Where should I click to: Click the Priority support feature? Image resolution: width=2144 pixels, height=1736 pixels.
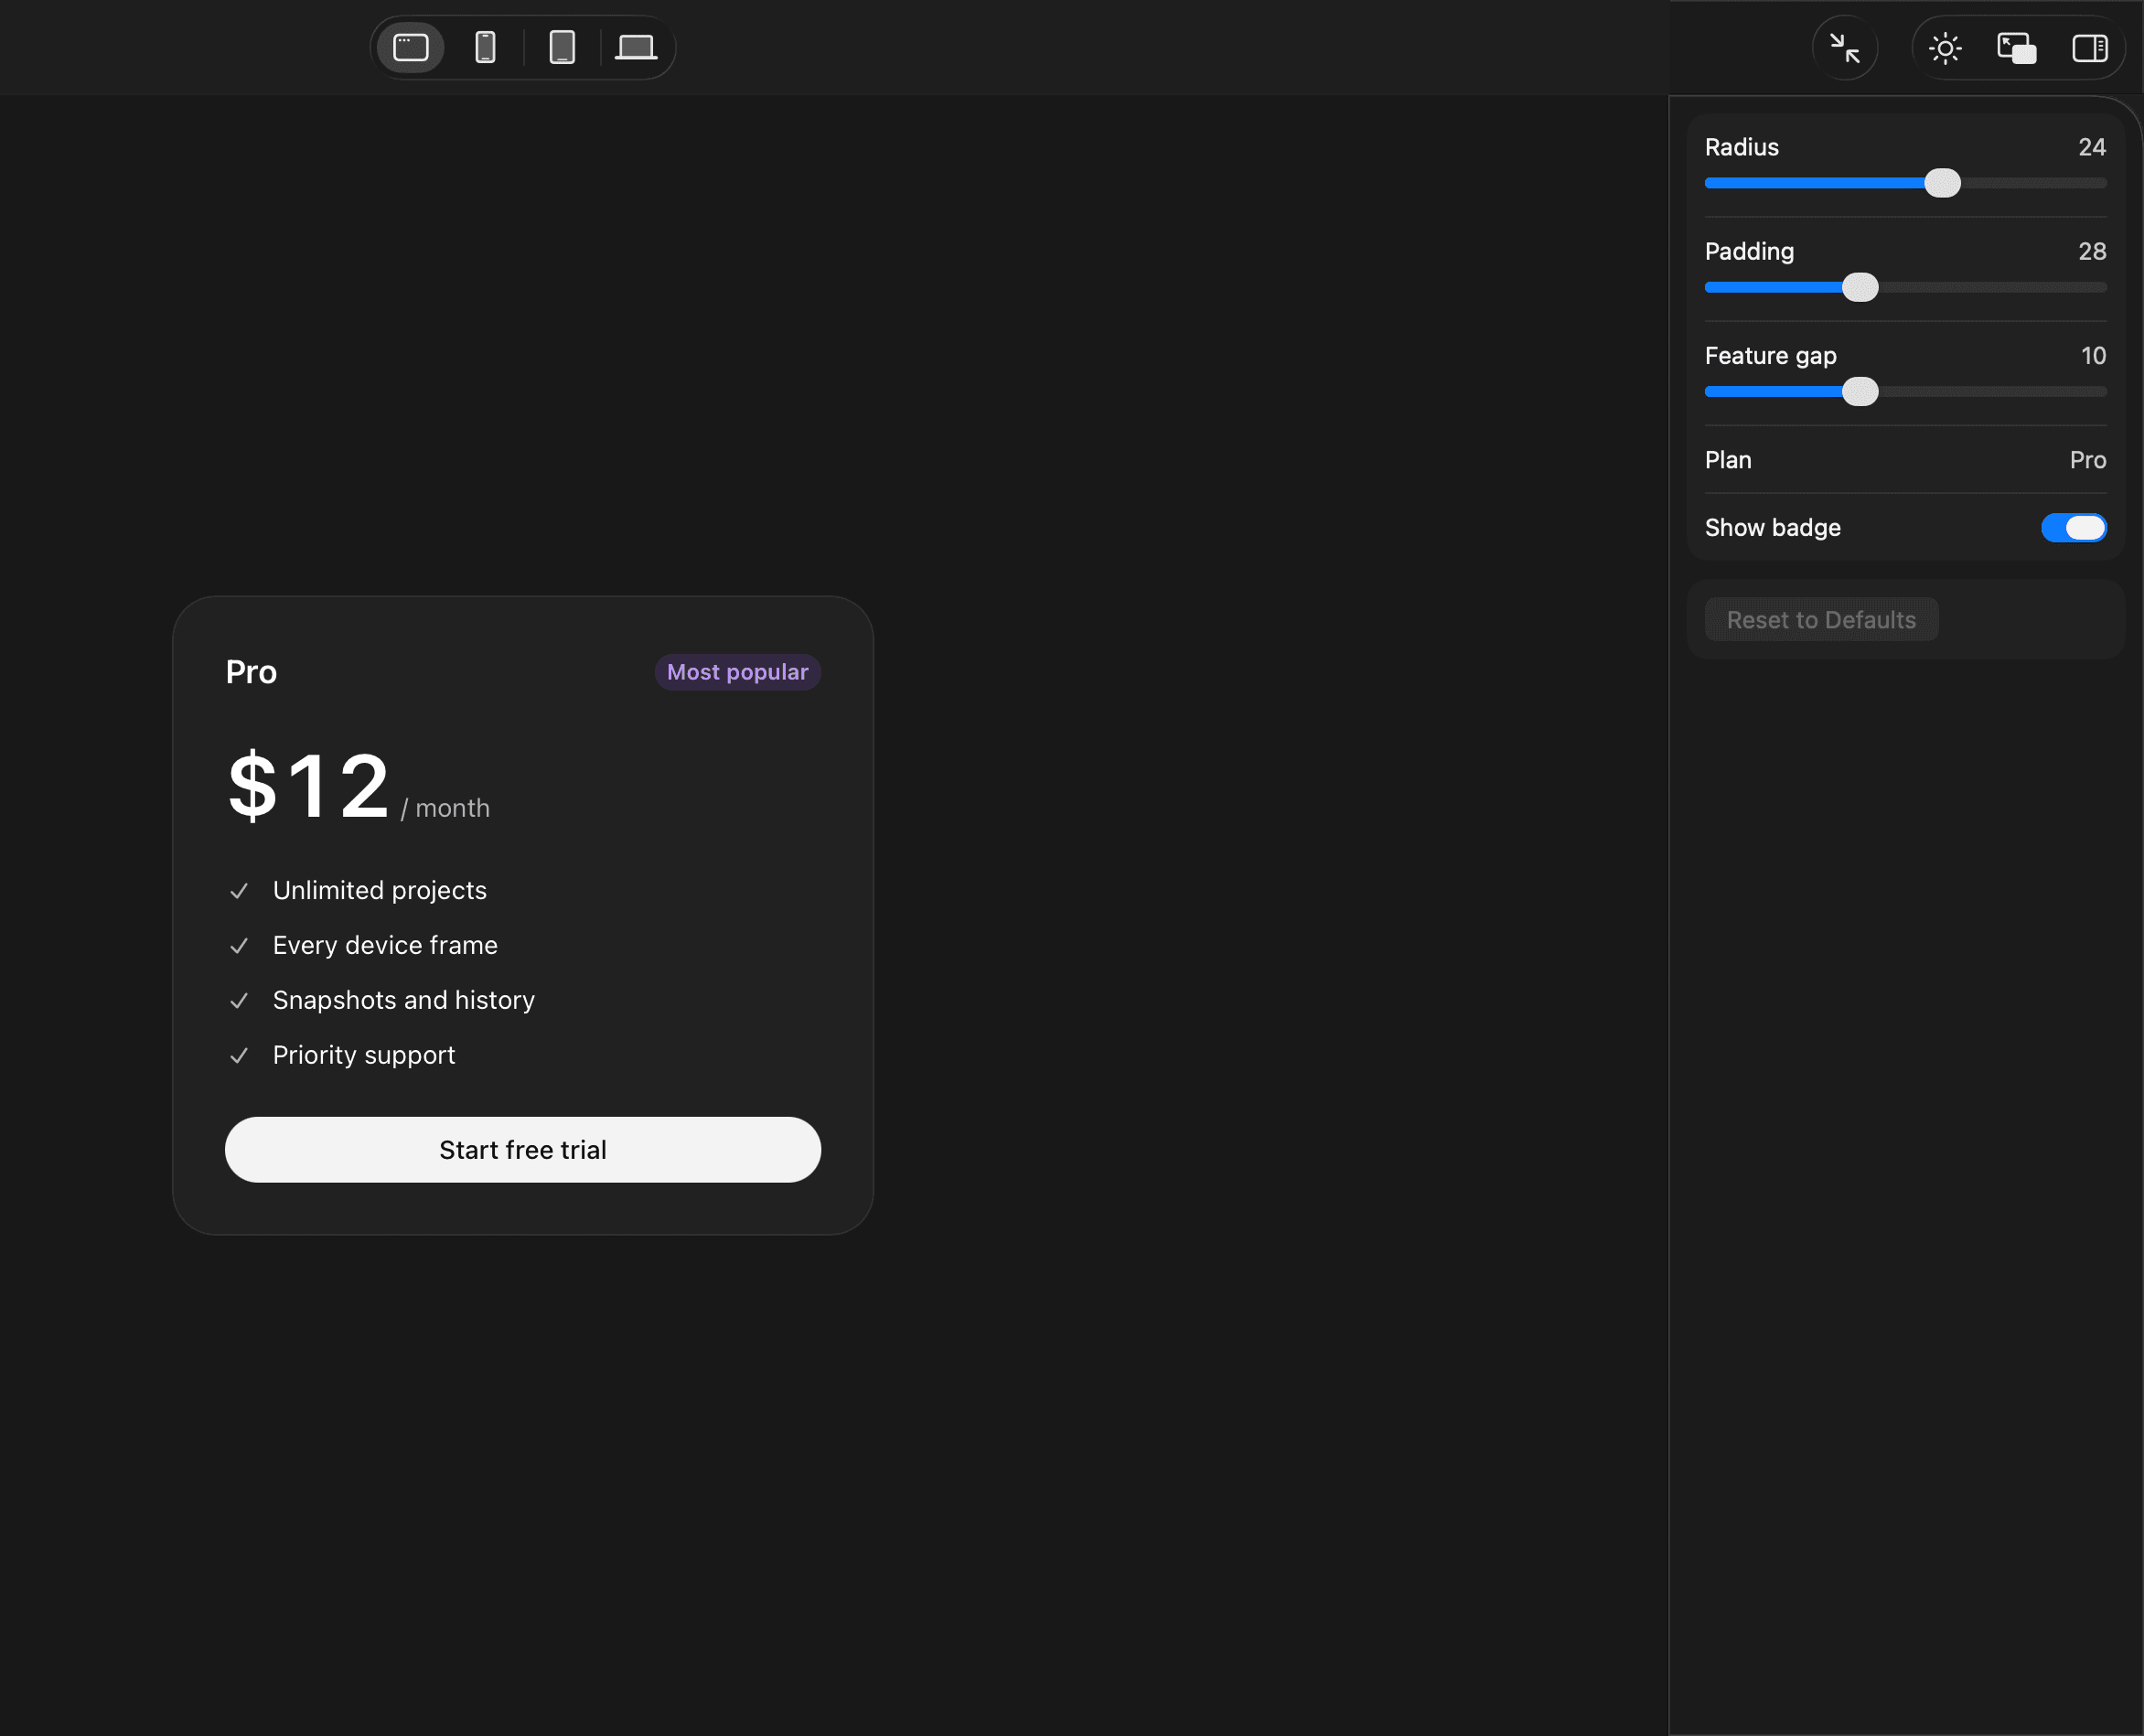(x=364, y=1055)
